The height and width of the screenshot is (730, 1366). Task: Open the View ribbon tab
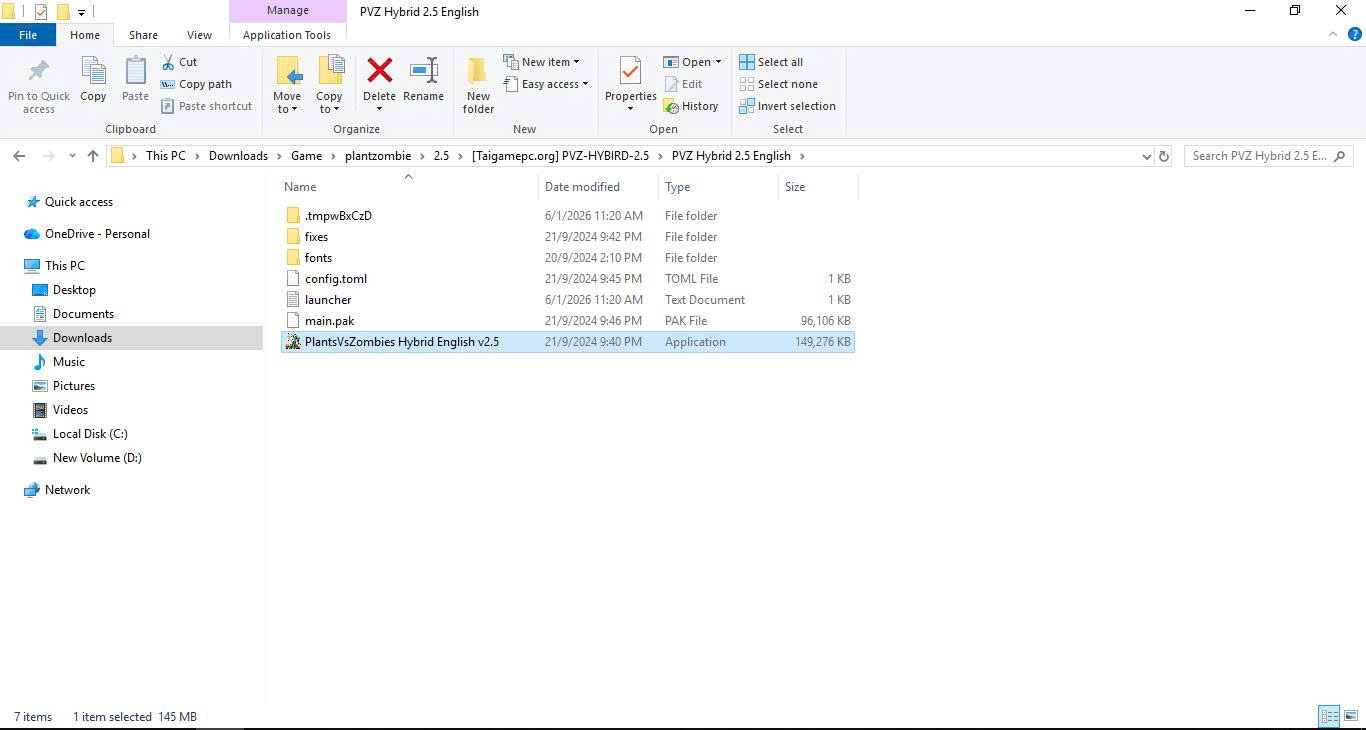click(x=199, y=35)
